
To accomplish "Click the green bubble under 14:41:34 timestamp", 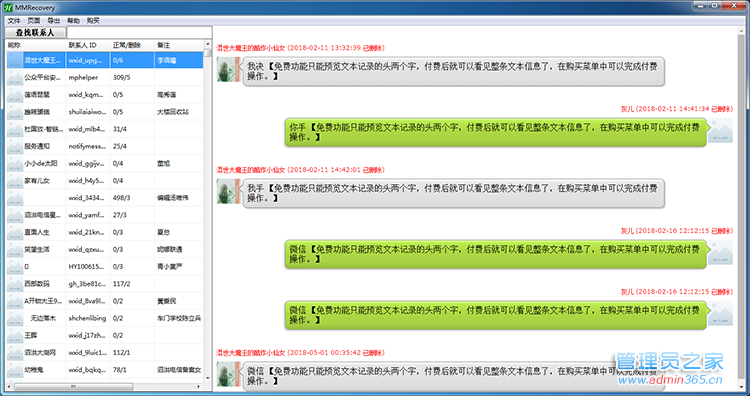I will coord(496,132).
